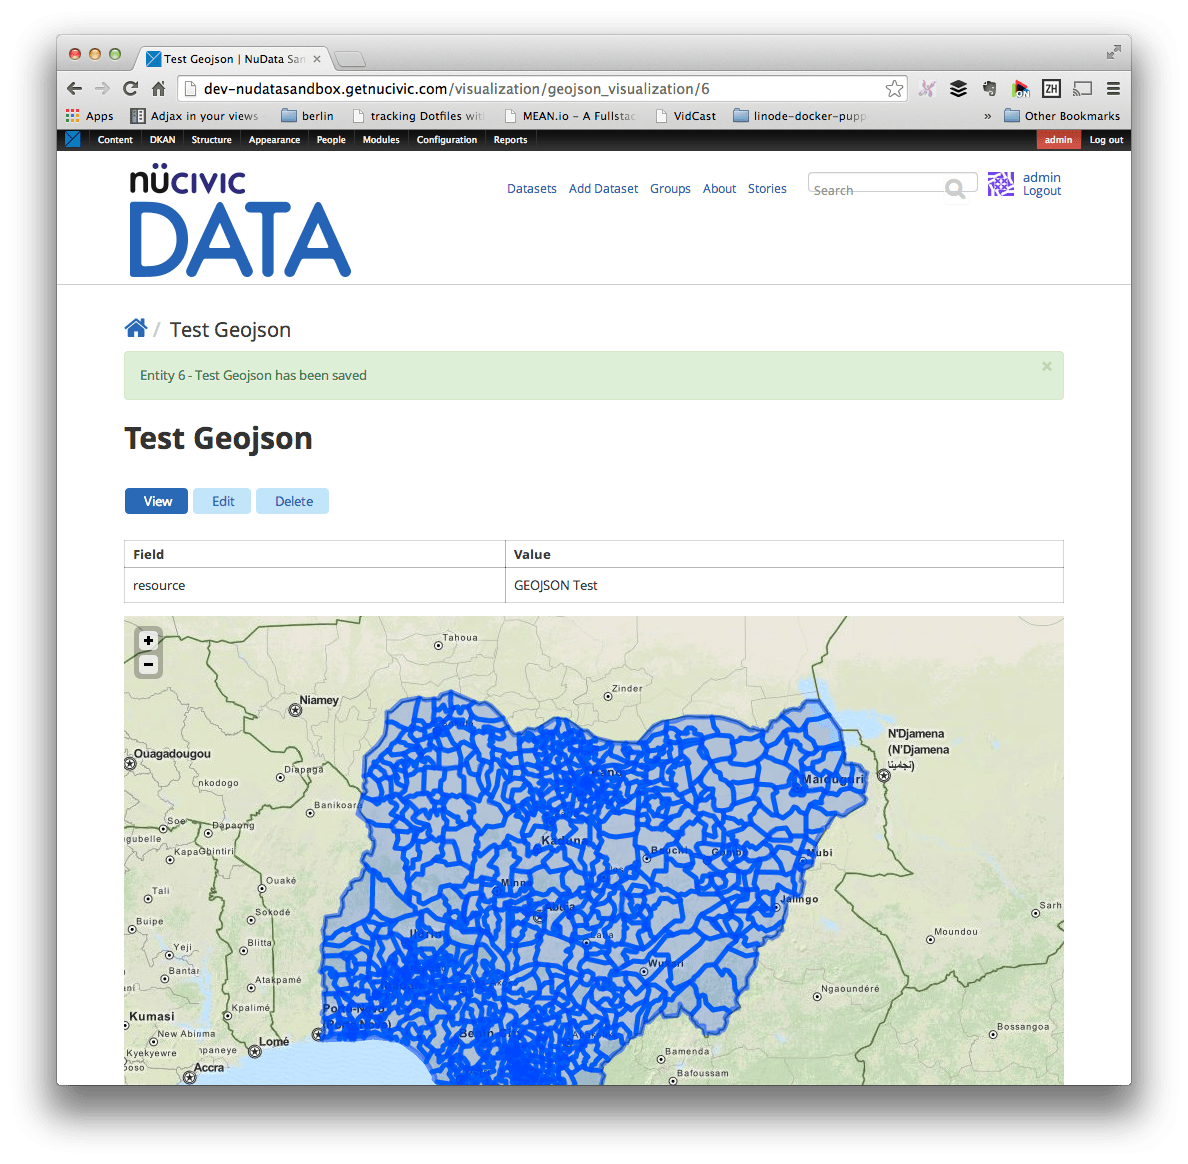Click the ZH browser extension icon
Viewport: 1188px width, 1164px height.
pyautogui.click(x=1051, y=88)
